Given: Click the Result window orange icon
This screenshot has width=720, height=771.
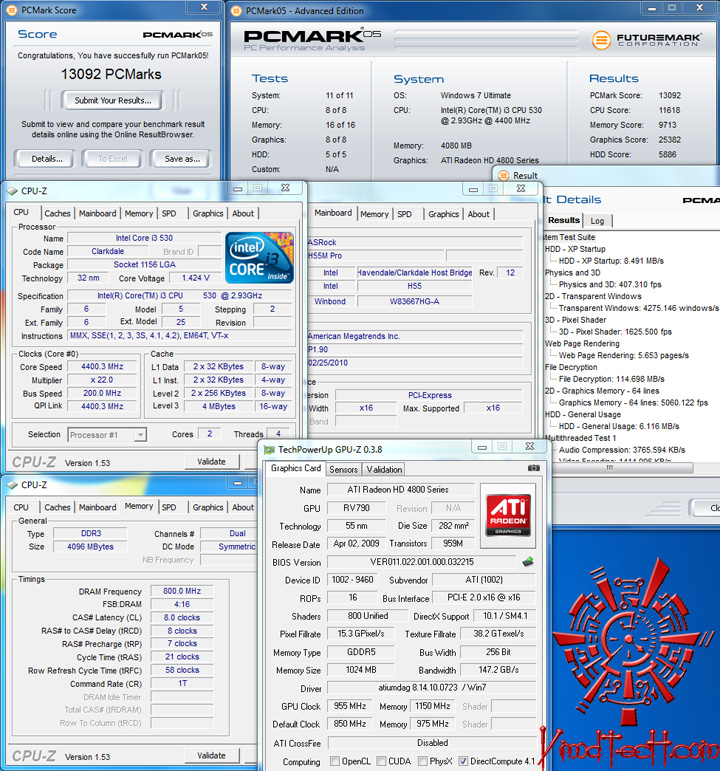Looking at the screenshot, I should click(x=503, y=176).
